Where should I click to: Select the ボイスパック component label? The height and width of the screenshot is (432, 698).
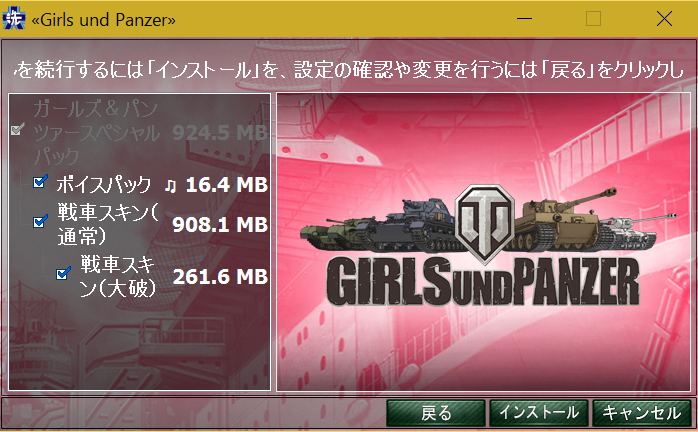pyautogui.click(x=103, y=184)
